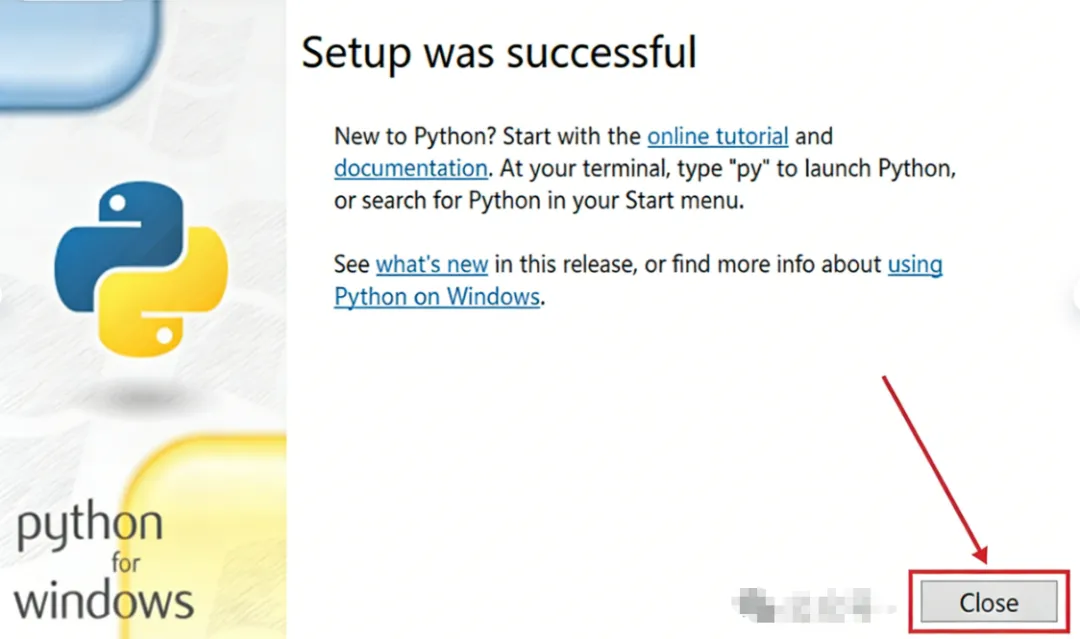
Task: Open the "Python on Windows" link text
Action: (437, 297)
